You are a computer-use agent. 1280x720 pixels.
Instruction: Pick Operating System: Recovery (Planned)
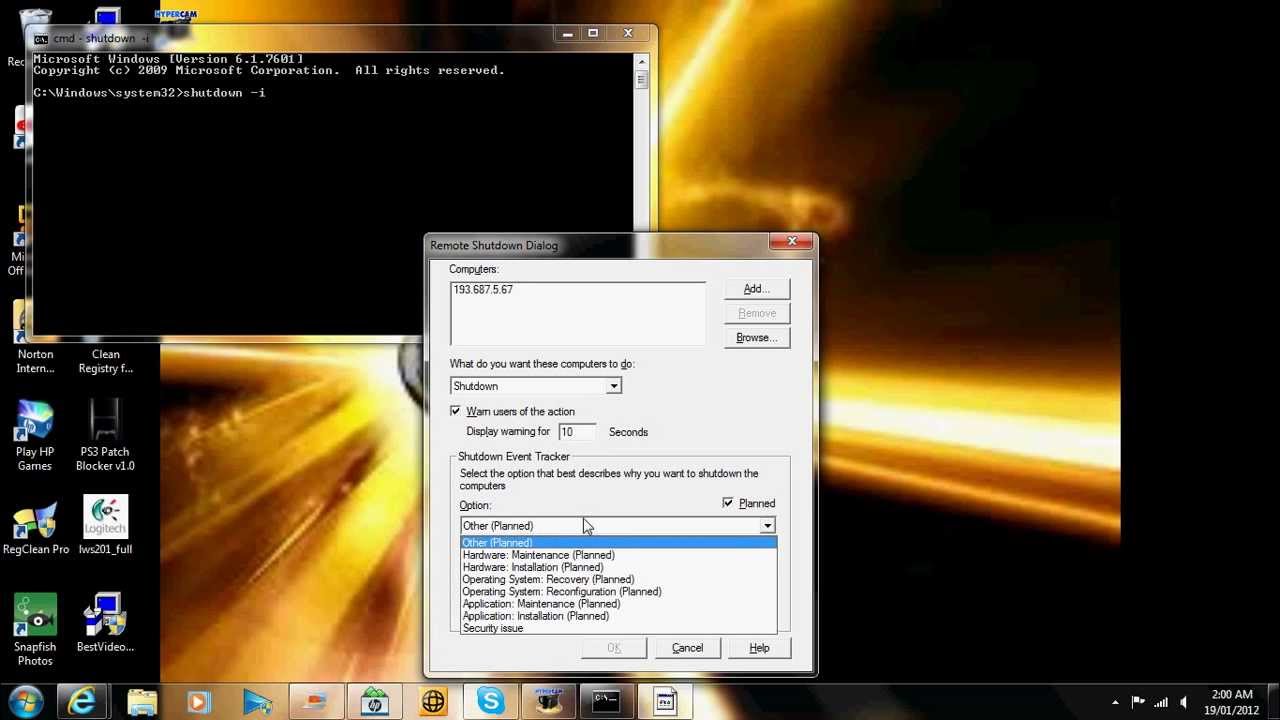[618, 579]
